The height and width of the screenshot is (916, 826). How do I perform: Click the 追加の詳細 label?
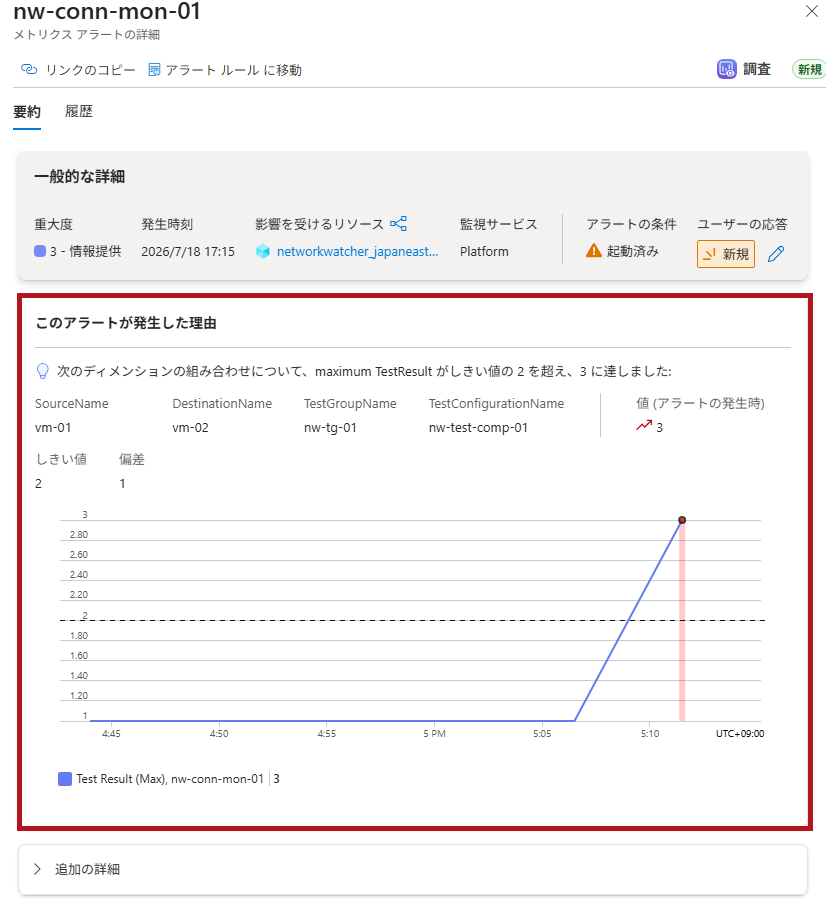pos(88,869)
